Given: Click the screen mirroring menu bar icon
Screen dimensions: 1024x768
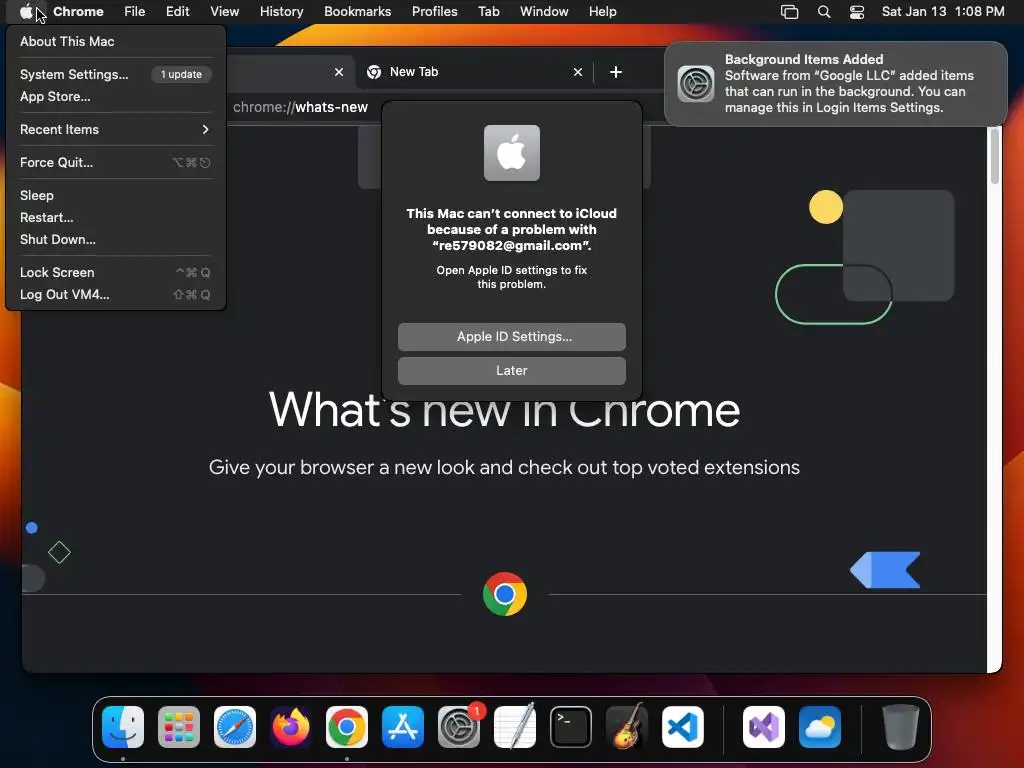Looking at the screenshot, I should coord(790,12).
